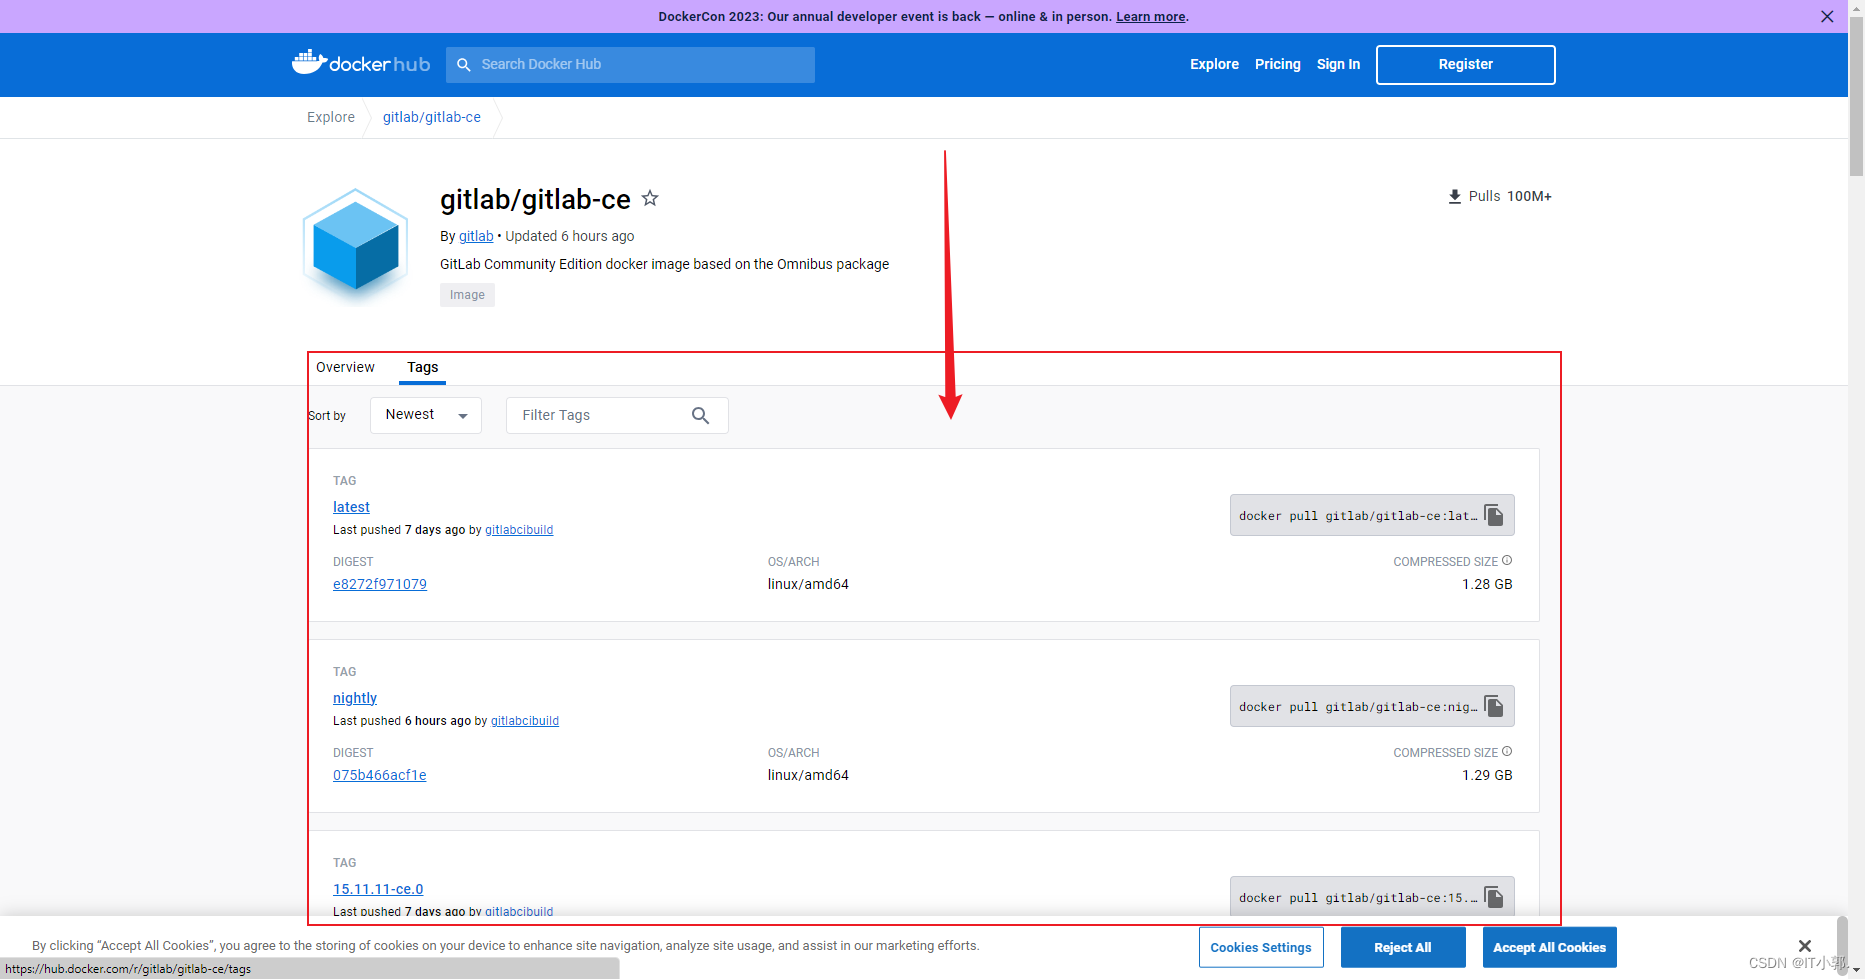Click the Reject All cookies button
Image resolution: width=1865 pixels, height=979 pixels.
(x=1403, y=947)
